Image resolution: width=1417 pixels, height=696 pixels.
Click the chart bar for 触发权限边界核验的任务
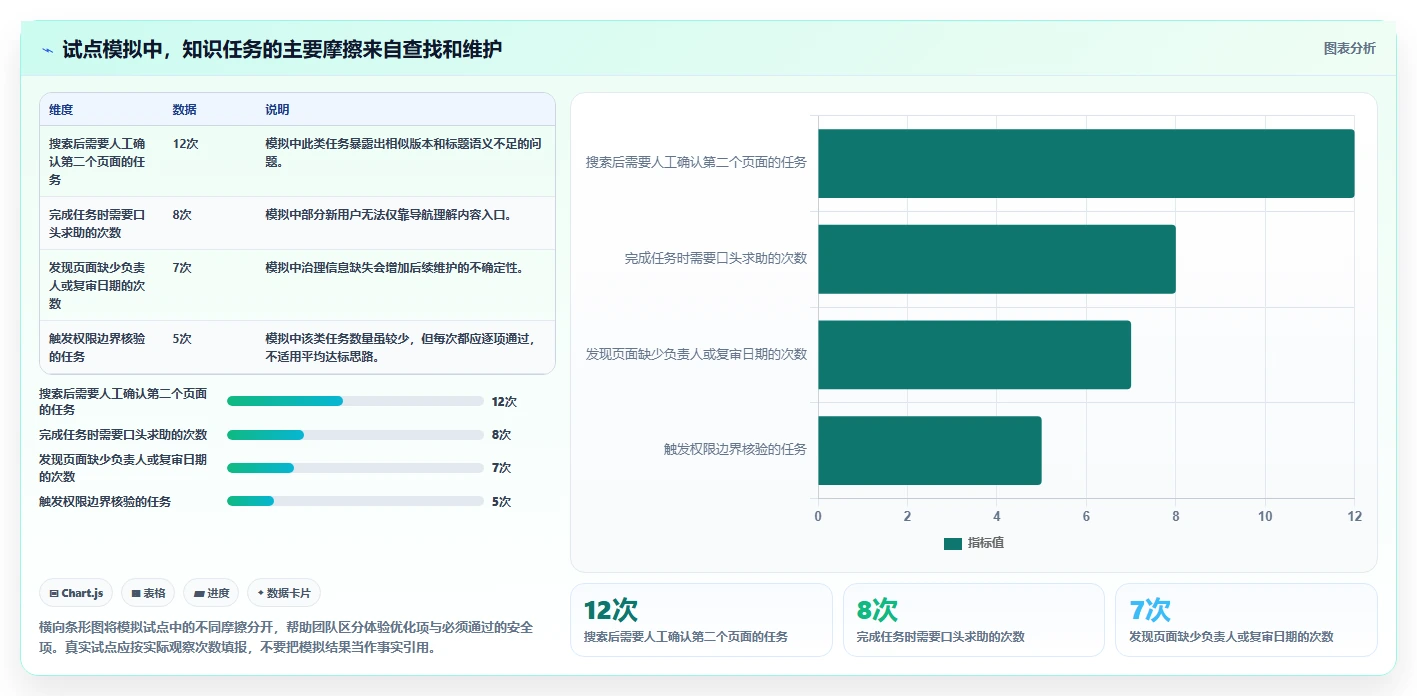coord(930,451)
